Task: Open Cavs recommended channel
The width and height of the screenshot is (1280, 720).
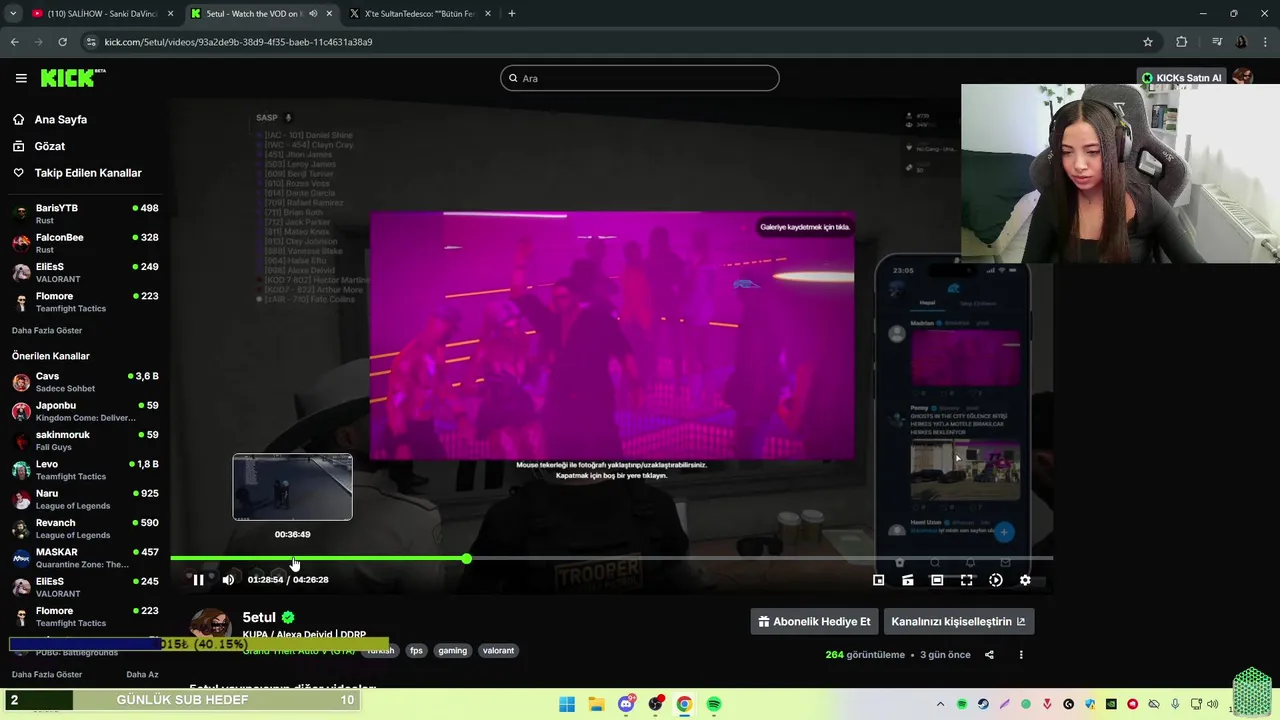Action: coord(85,382)
